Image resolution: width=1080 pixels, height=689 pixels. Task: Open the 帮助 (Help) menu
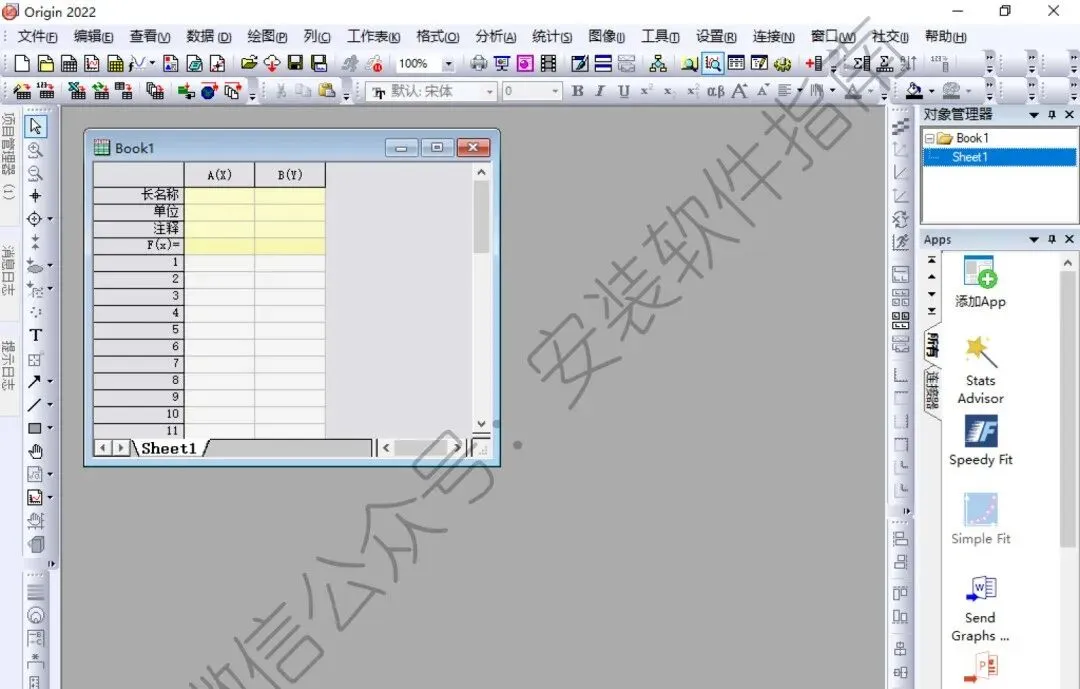946,37
